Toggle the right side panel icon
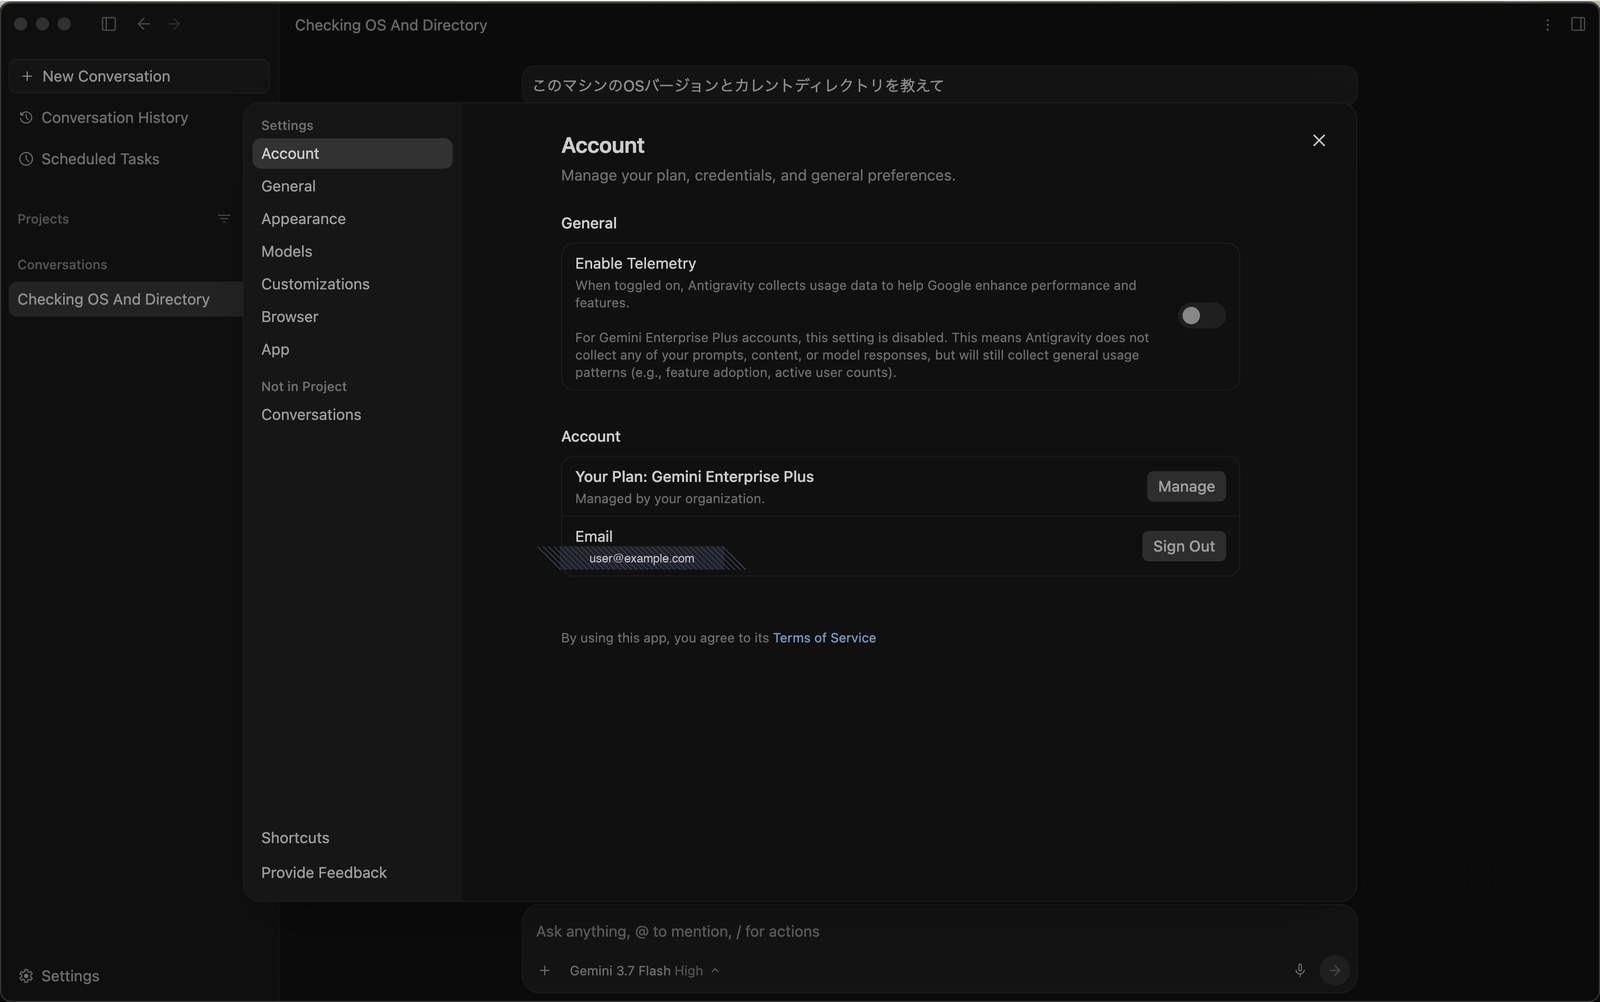The image size is (1600, 1002). point(1578,24)
